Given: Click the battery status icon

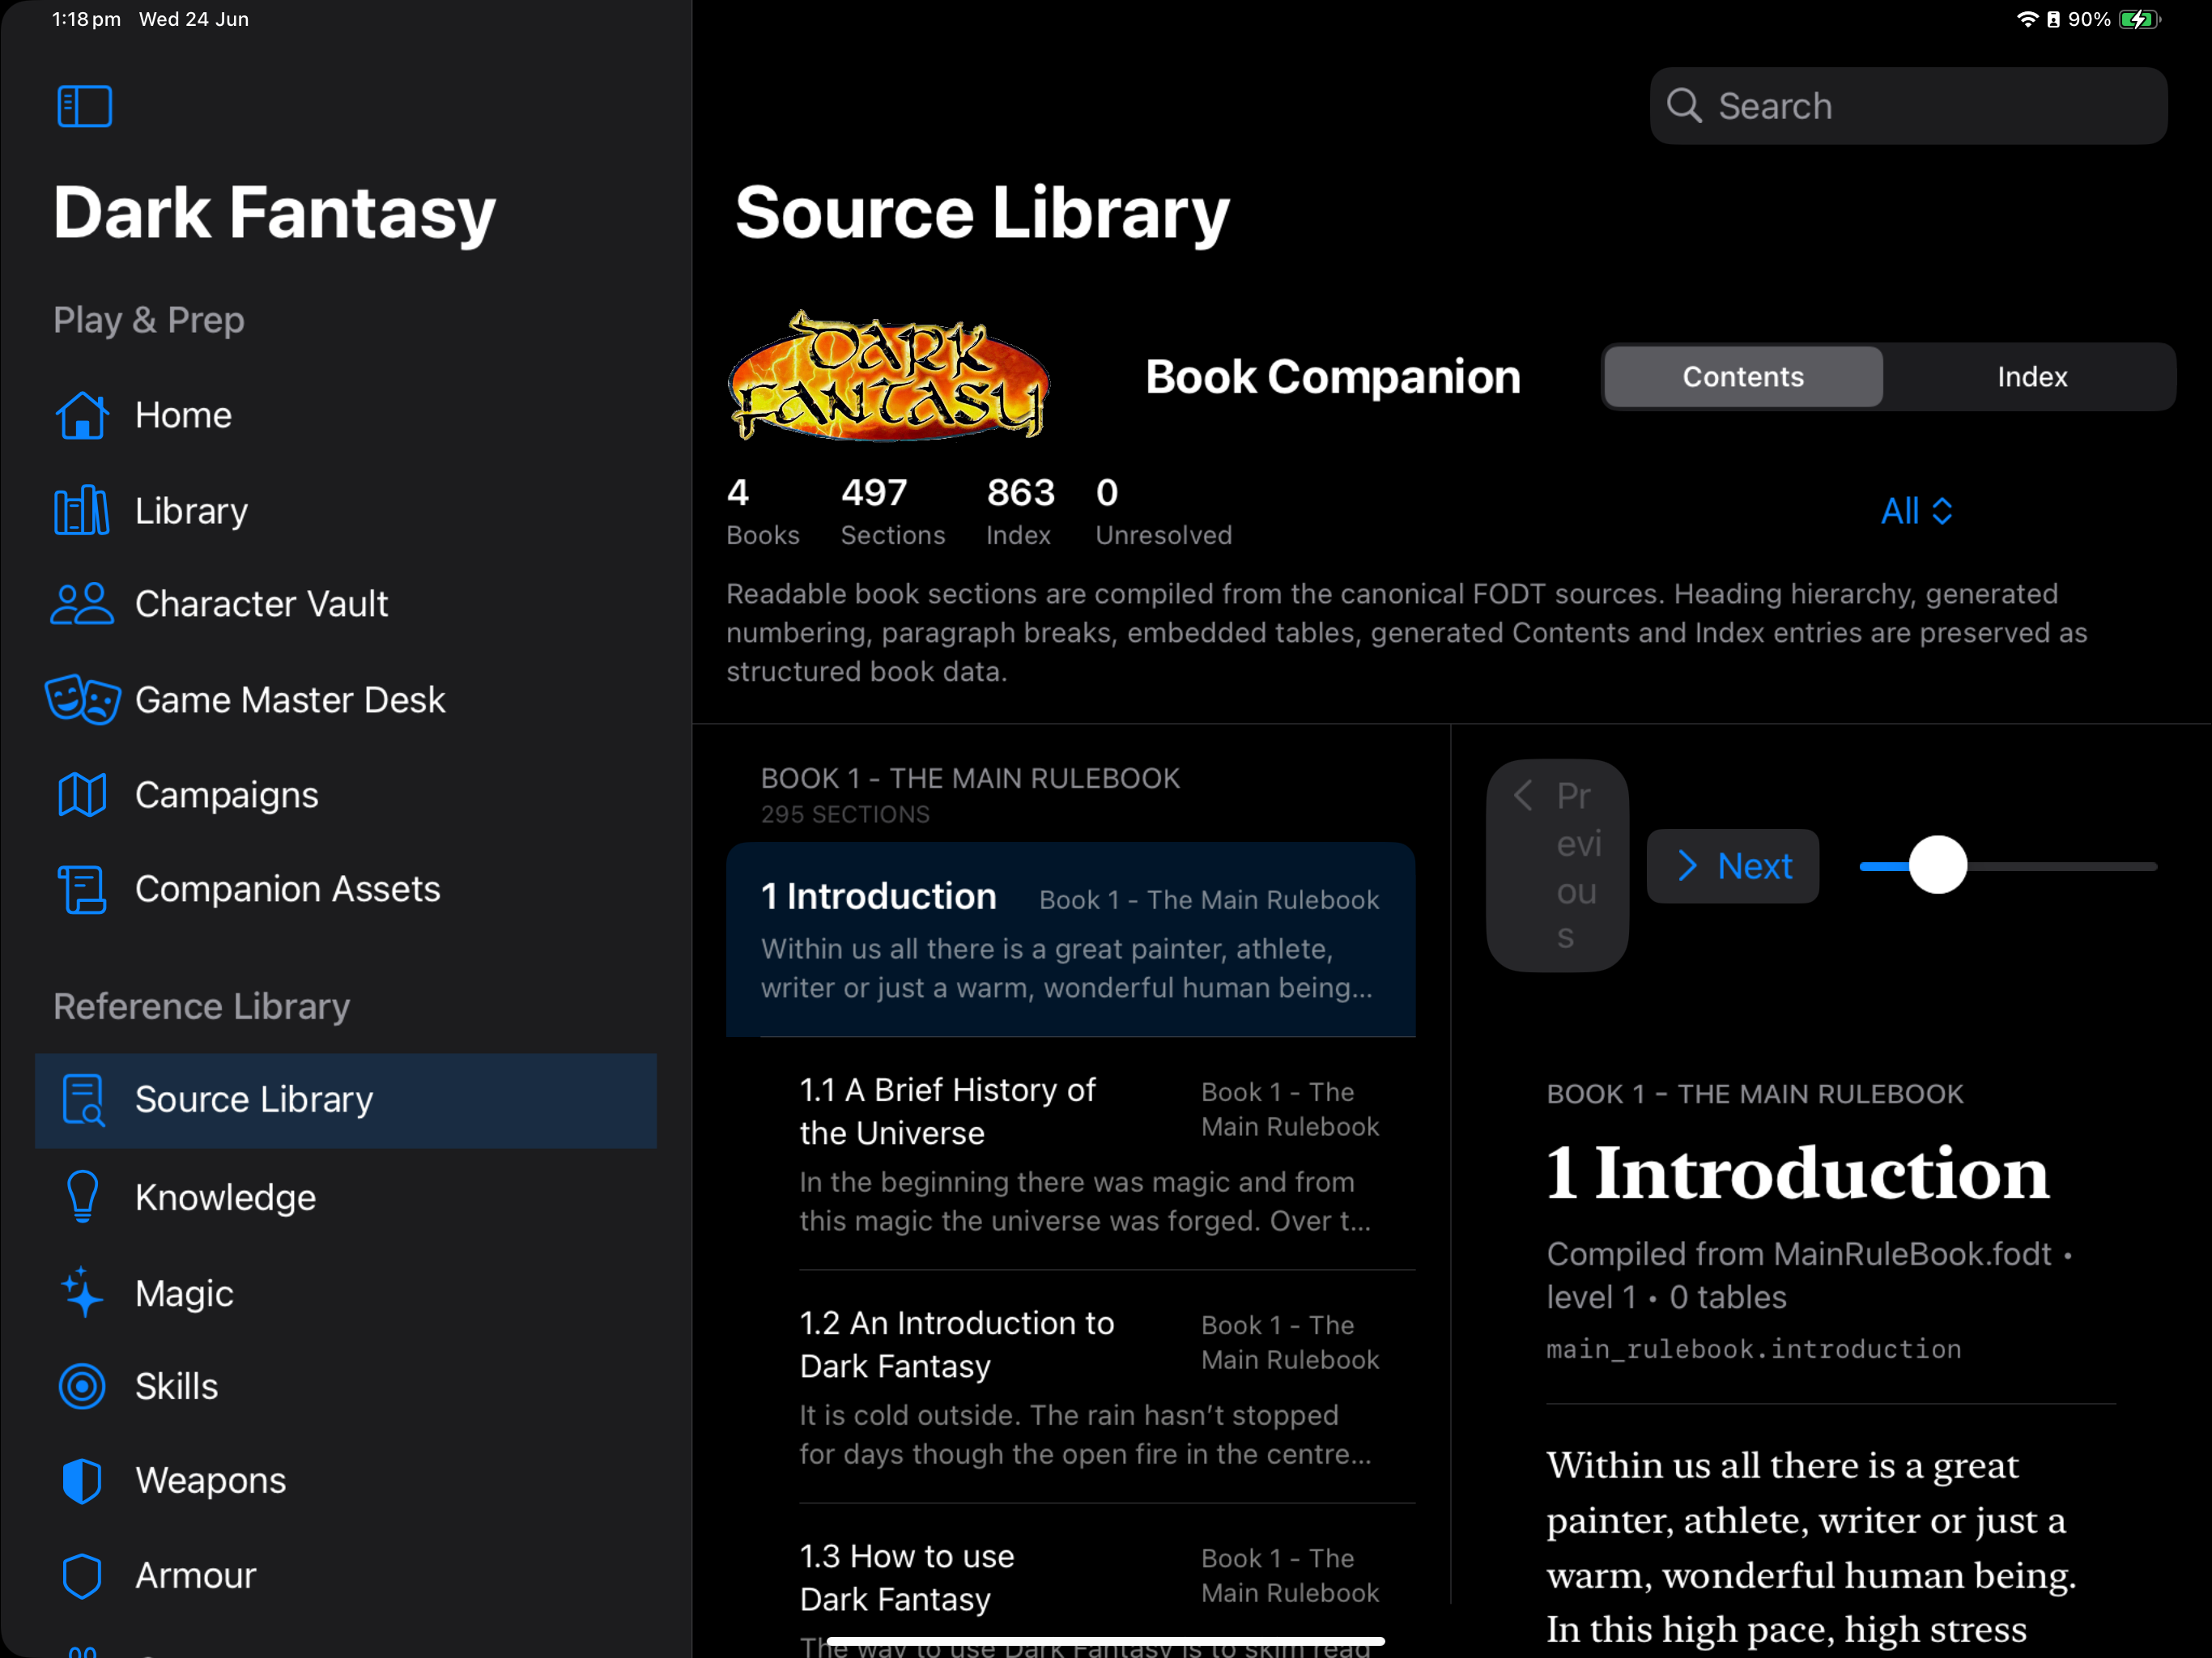Looking at the screenshot, I should click(x=2139, y=20).
